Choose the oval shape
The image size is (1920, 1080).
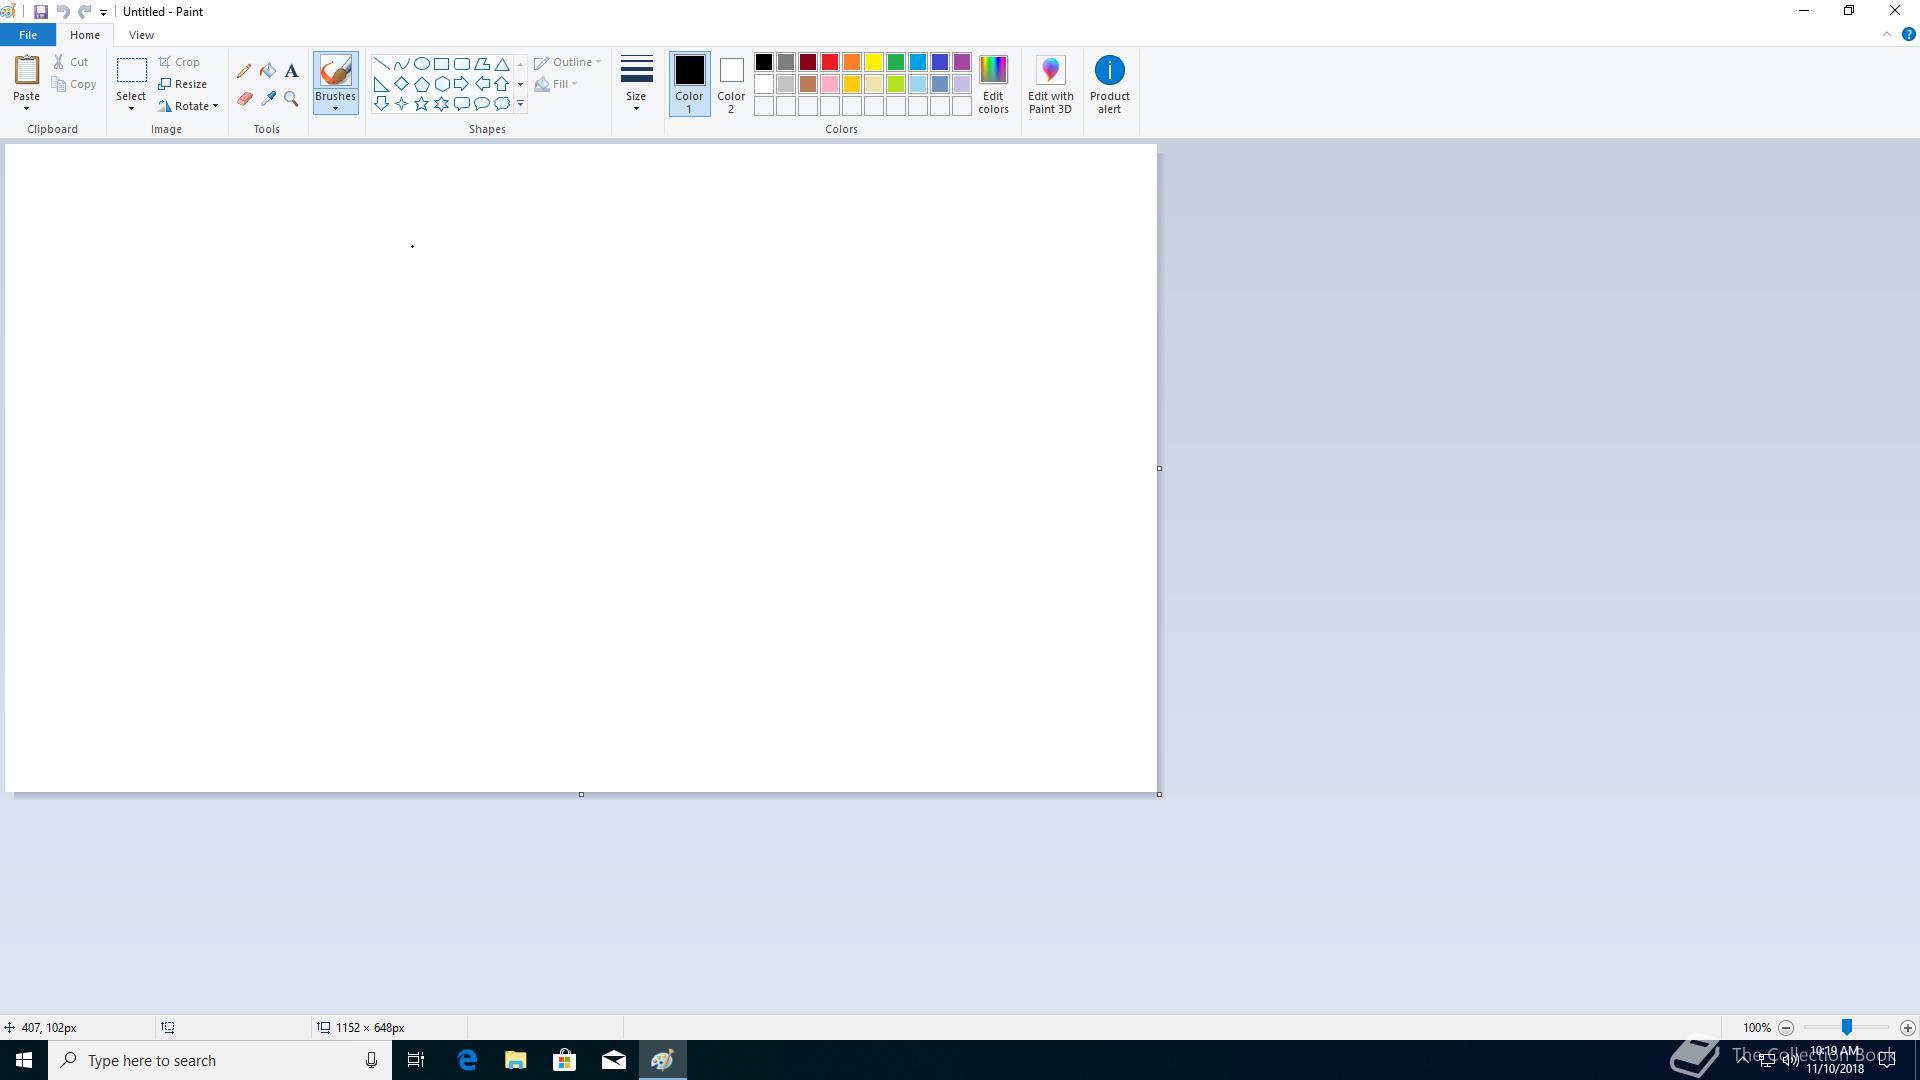coord(422,64)
